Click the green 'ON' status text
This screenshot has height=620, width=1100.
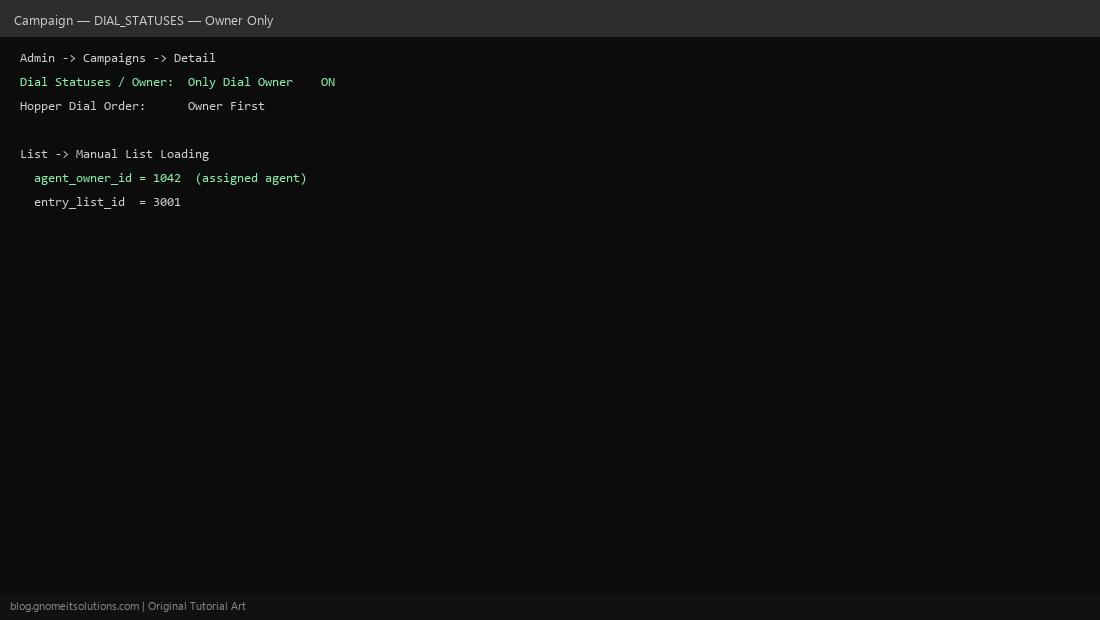328,82
